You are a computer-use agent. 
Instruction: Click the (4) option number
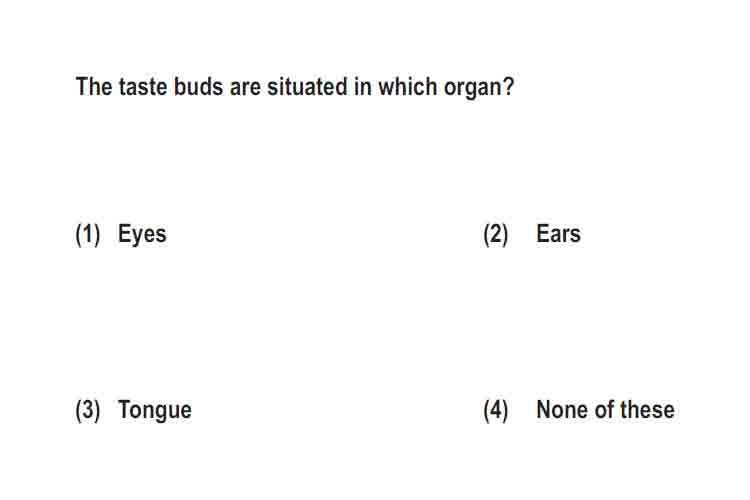coord(496,411)
